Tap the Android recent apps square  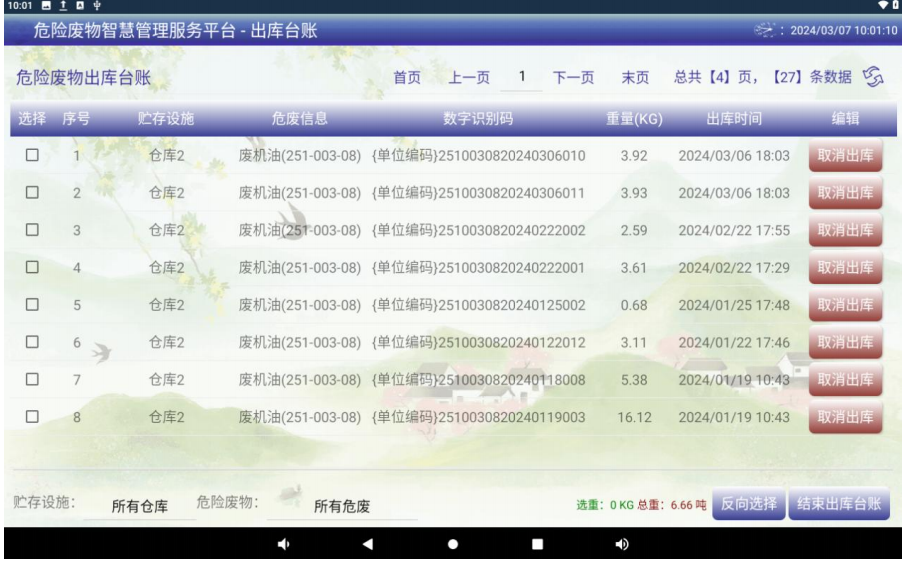click(537, 545)
